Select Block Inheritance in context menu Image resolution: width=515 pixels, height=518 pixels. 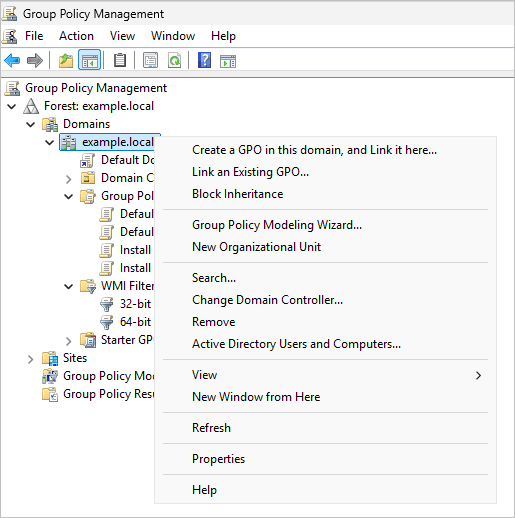(237, 194)
